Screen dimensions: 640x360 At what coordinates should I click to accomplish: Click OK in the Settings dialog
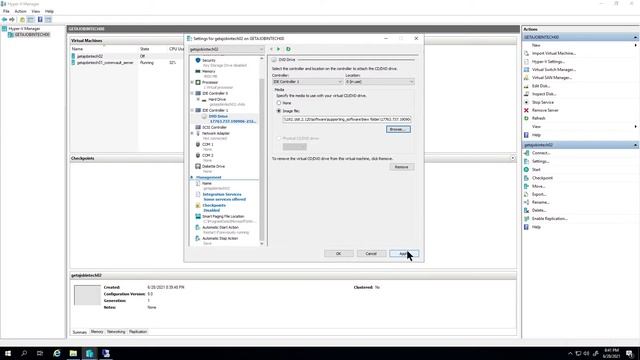coord(338,253)
